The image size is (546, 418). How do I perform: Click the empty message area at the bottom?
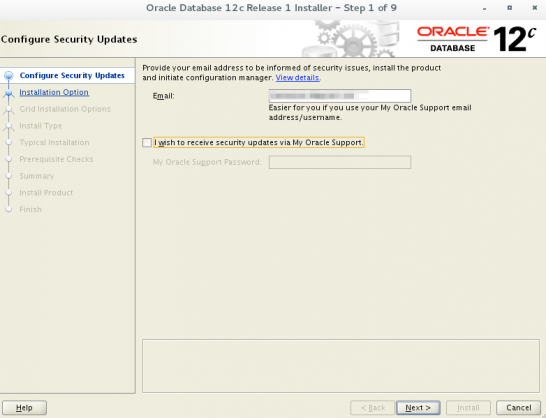pyautogui.click(x=341, y=366)
